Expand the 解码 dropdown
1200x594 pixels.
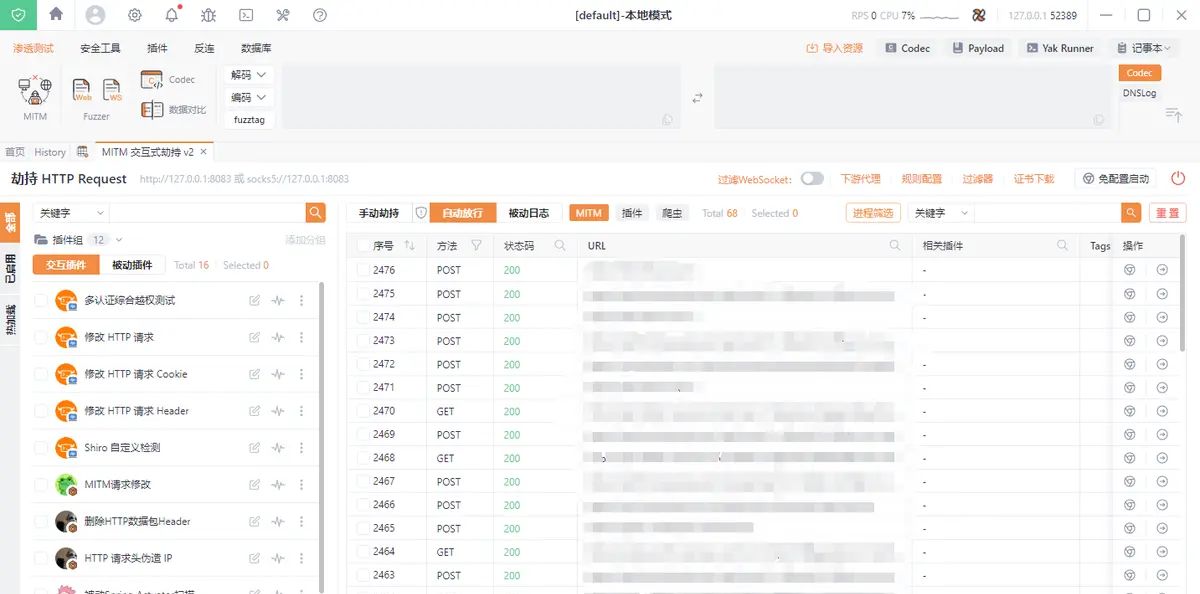249,75
